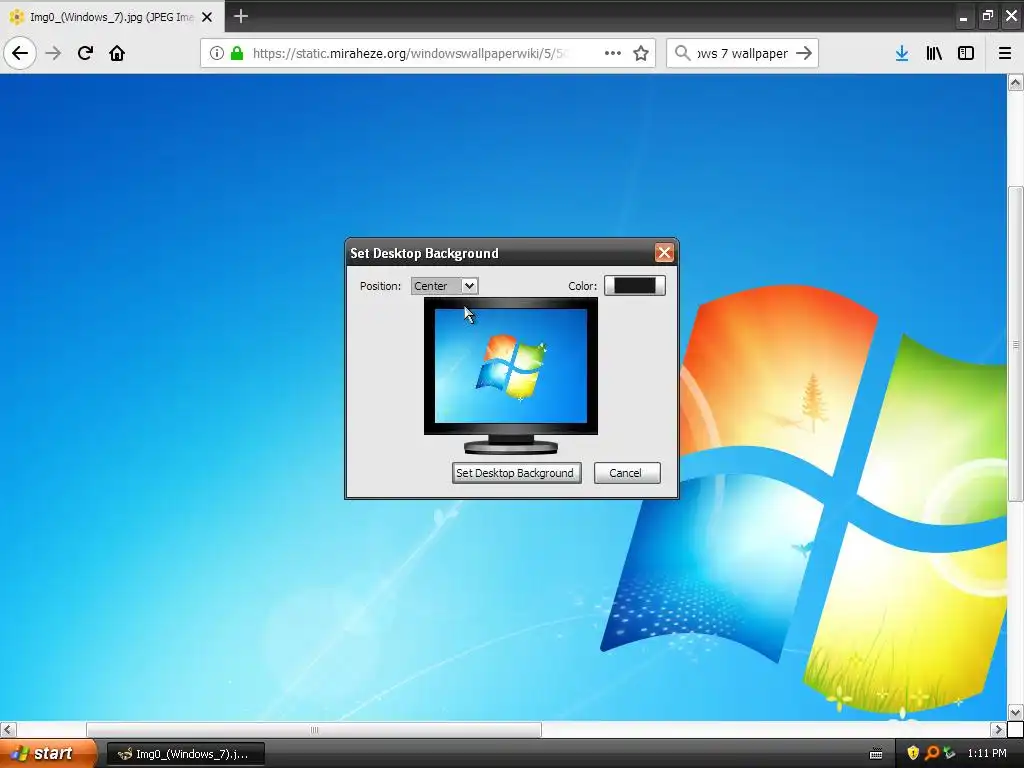Click the Set Desktop Background button

point(516,473)
